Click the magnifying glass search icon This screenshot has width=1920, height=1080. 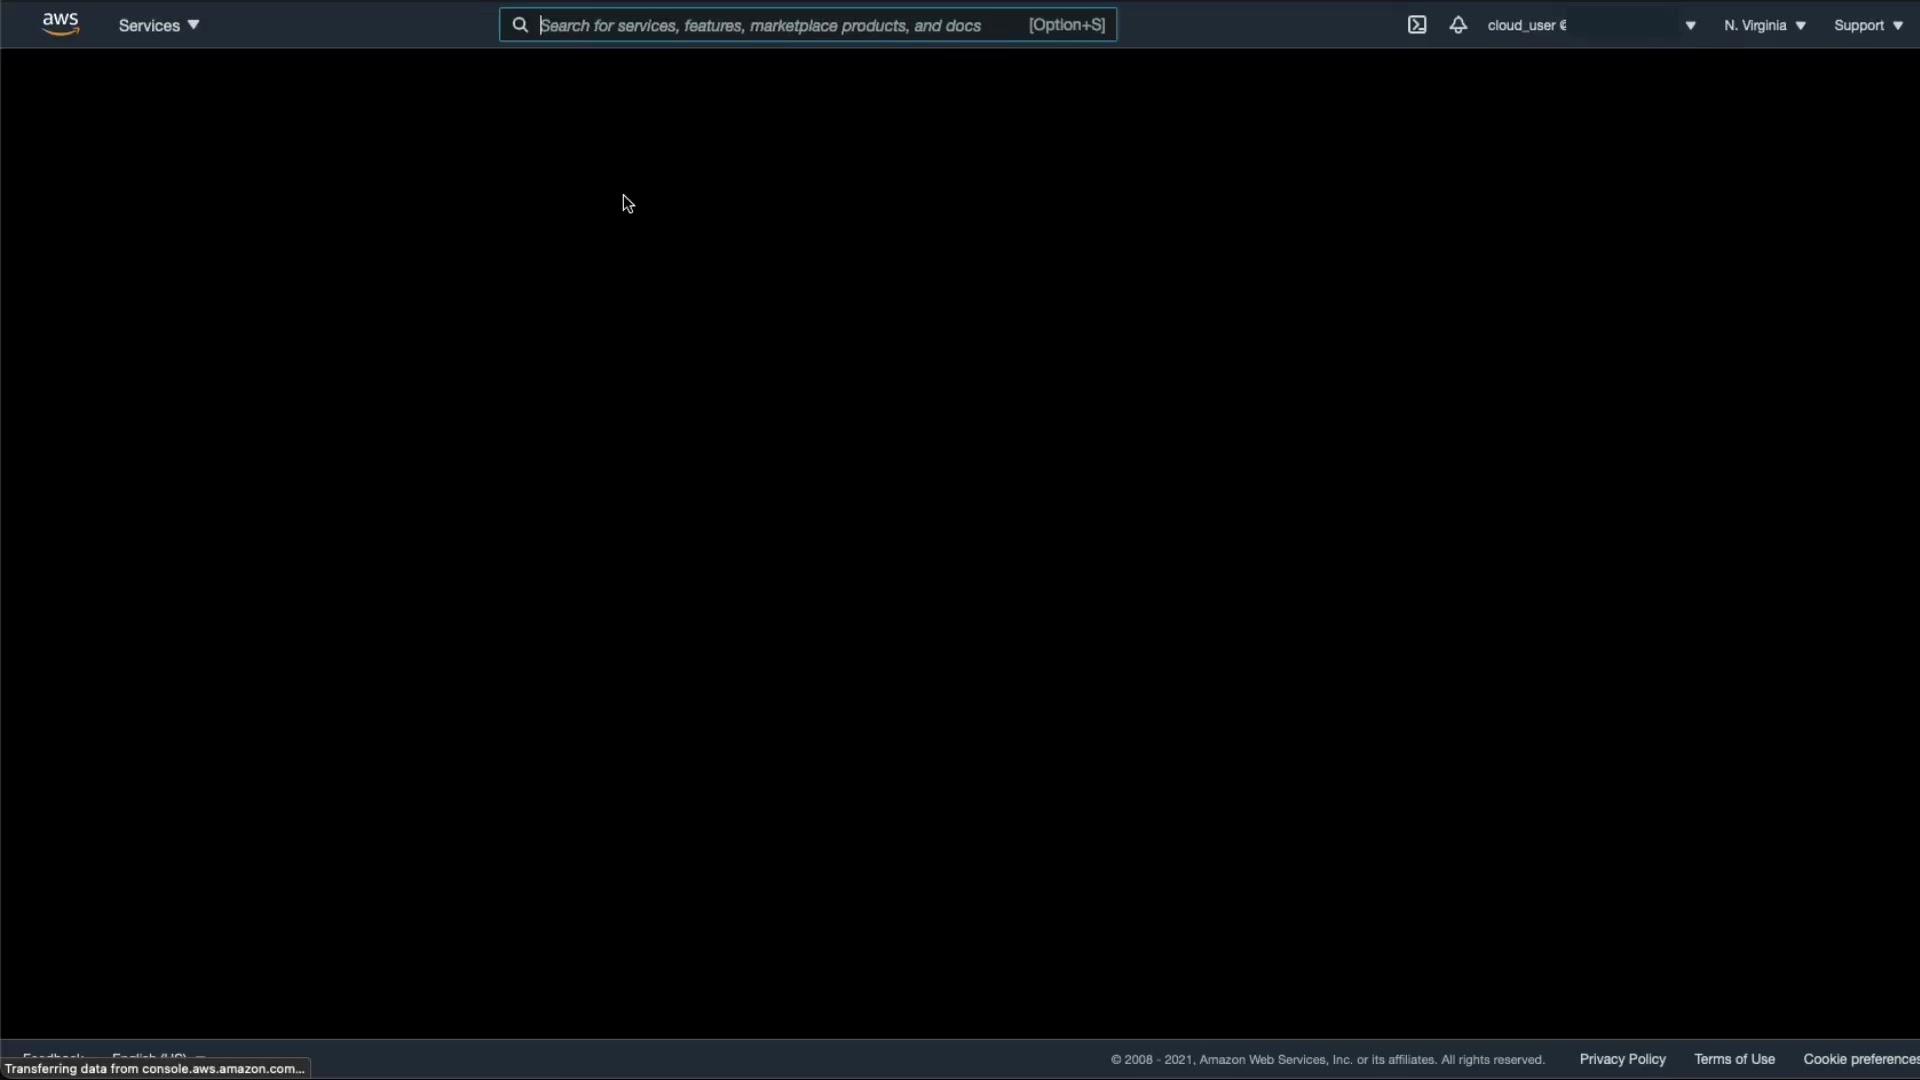tap(520, 25)
